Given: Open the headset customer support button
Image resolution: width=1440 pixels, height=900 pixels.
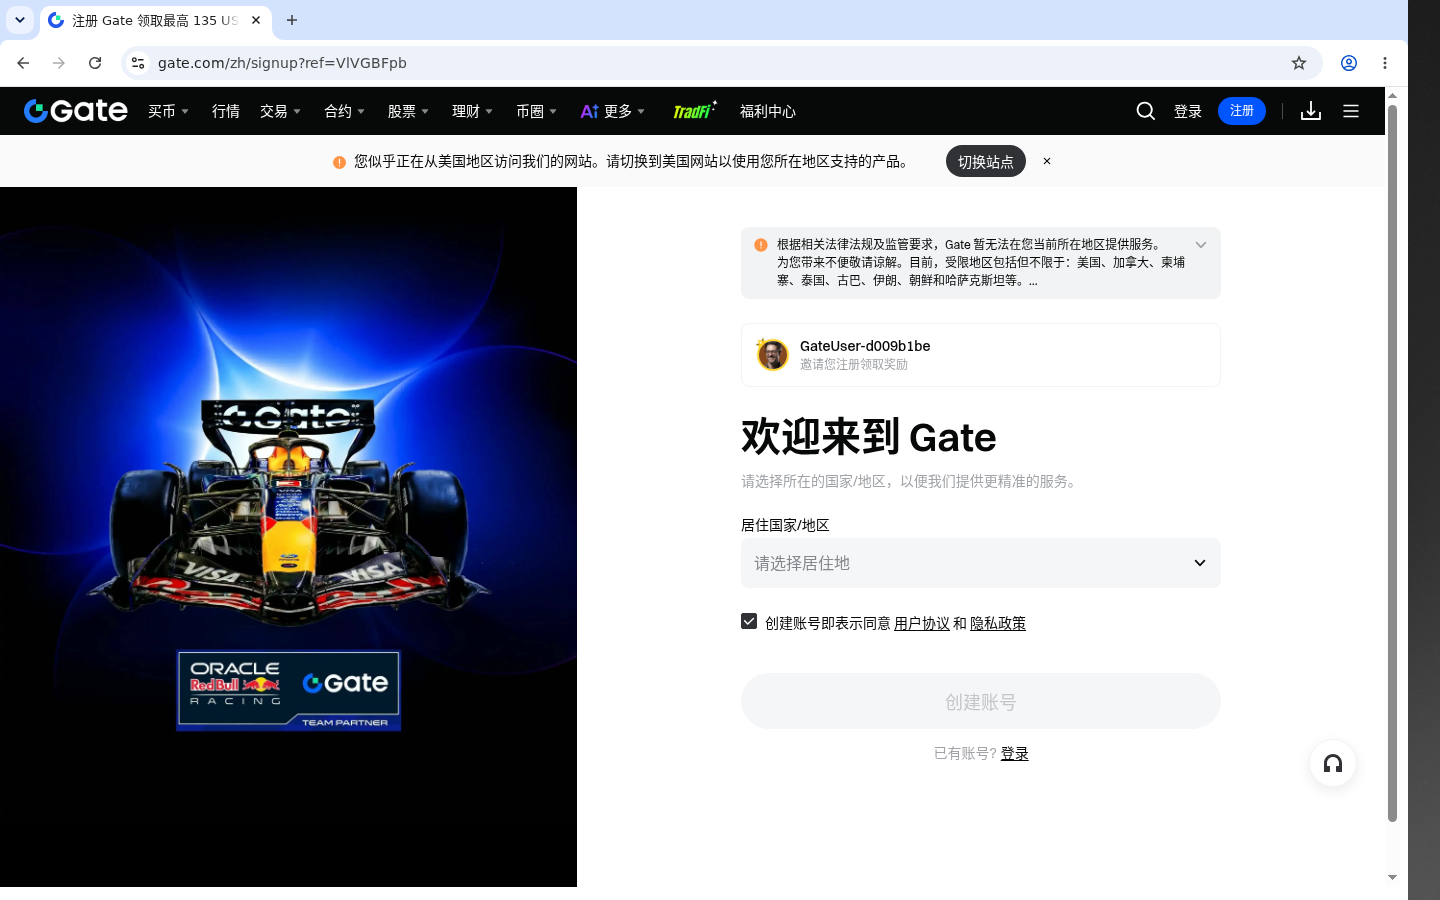Looking at the screenshot, I should click(1333, 763).
